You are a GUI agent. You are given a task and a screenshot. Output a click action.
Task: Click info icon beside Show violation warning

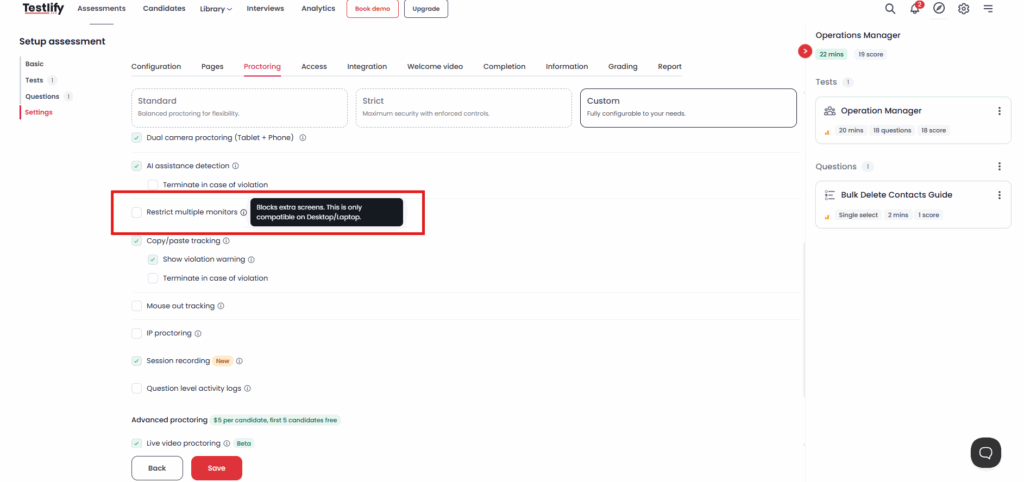click(x=251, y=259)
